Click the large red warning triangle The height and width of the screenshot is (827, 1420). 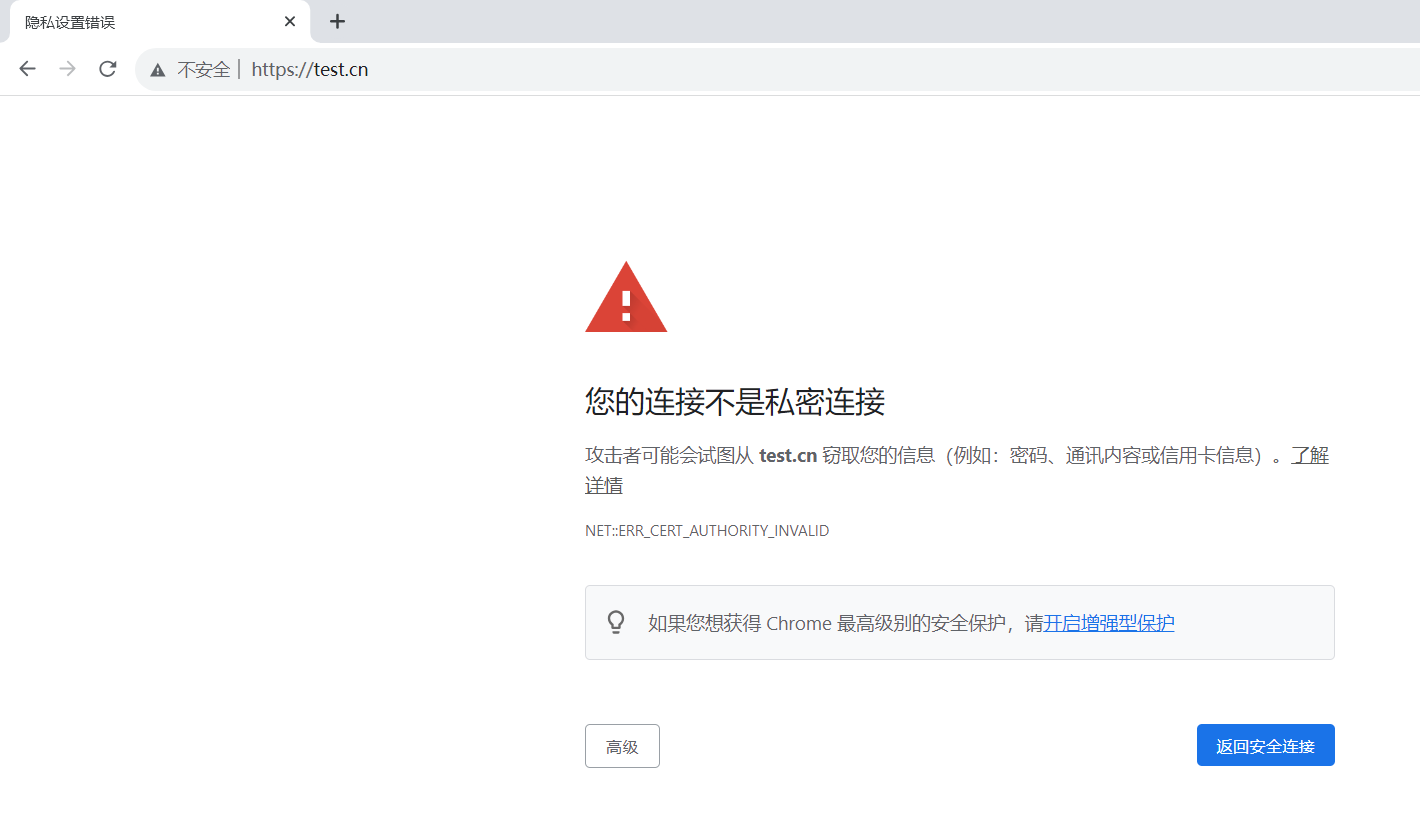click(x=626, y=298)
